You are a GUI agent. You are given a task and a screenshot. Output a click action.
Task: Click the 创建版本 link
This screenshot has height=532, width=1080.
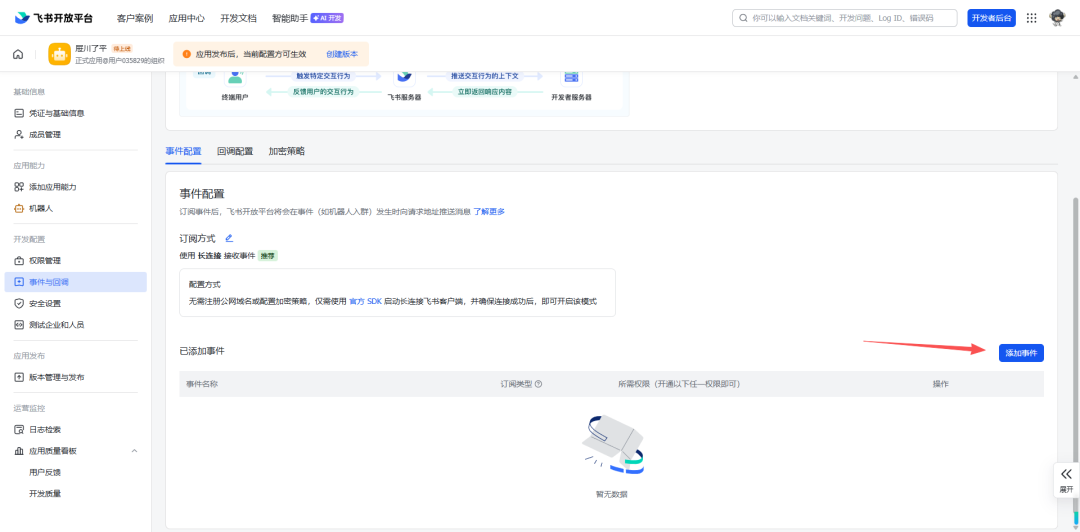coord(342,54)
